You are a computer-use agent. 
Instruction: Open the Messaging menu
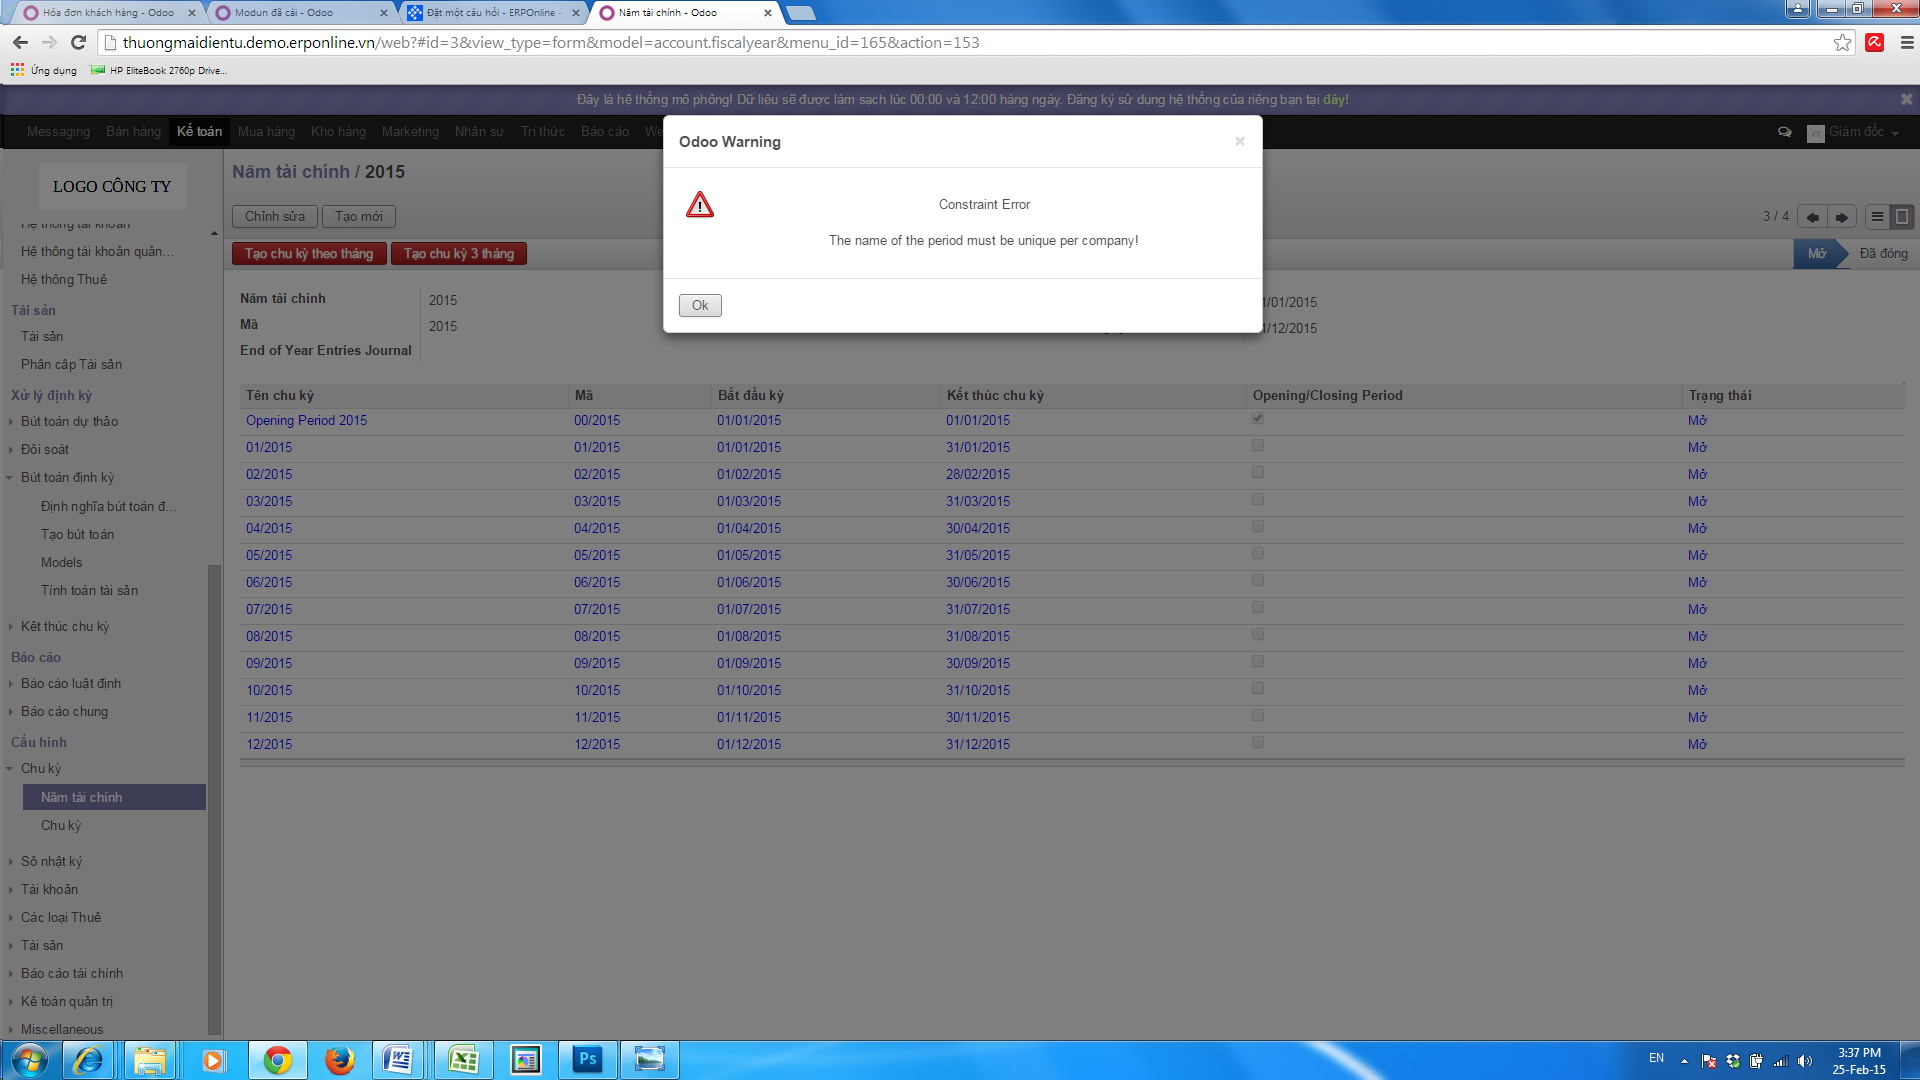pos(58,131)
